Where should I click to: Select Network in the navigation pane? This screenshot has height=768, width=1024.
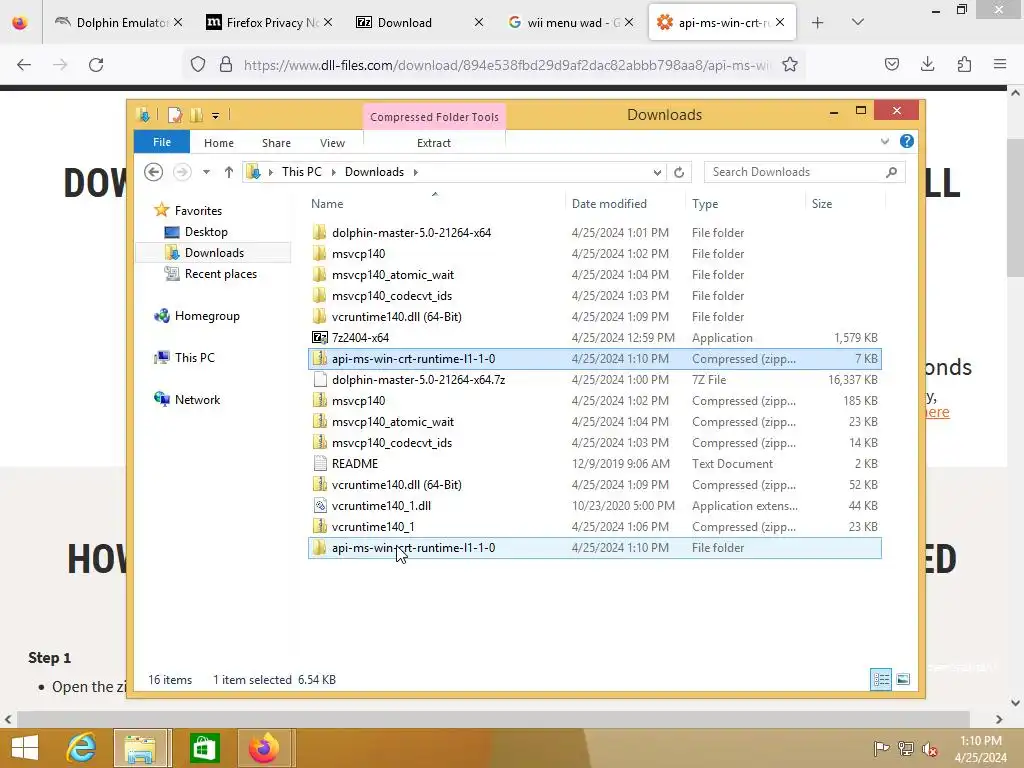tap(197, 399)
